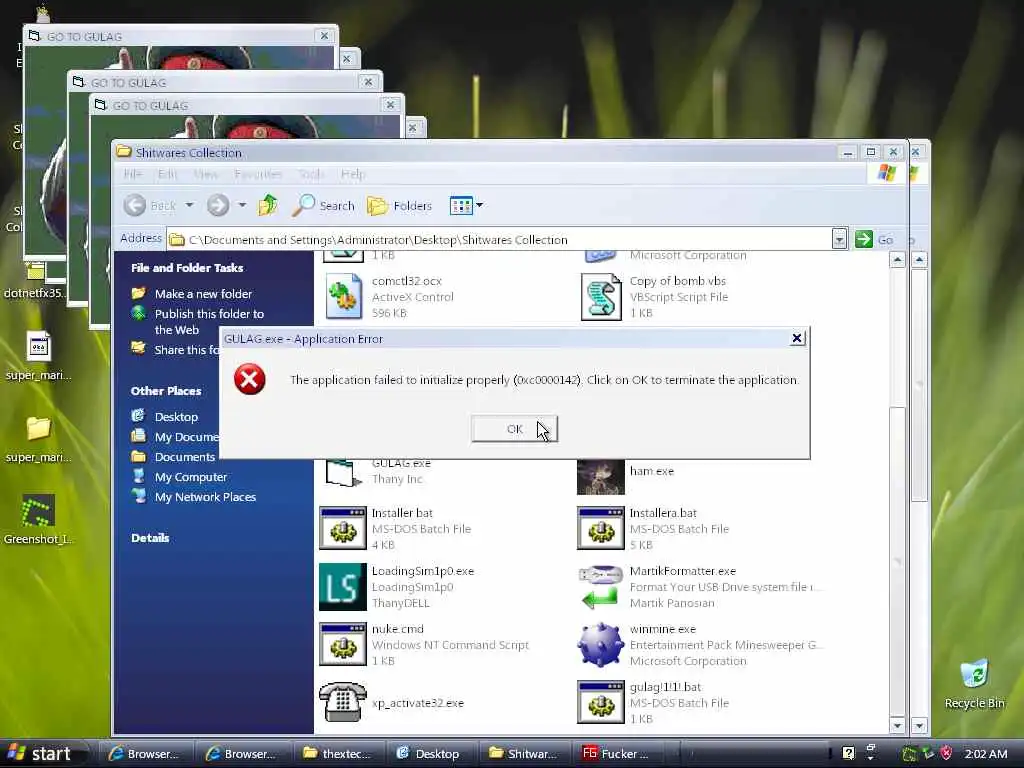The image size is (1024, 768).
Task: Select the winmine.exe mine icon
Action: 601,645
